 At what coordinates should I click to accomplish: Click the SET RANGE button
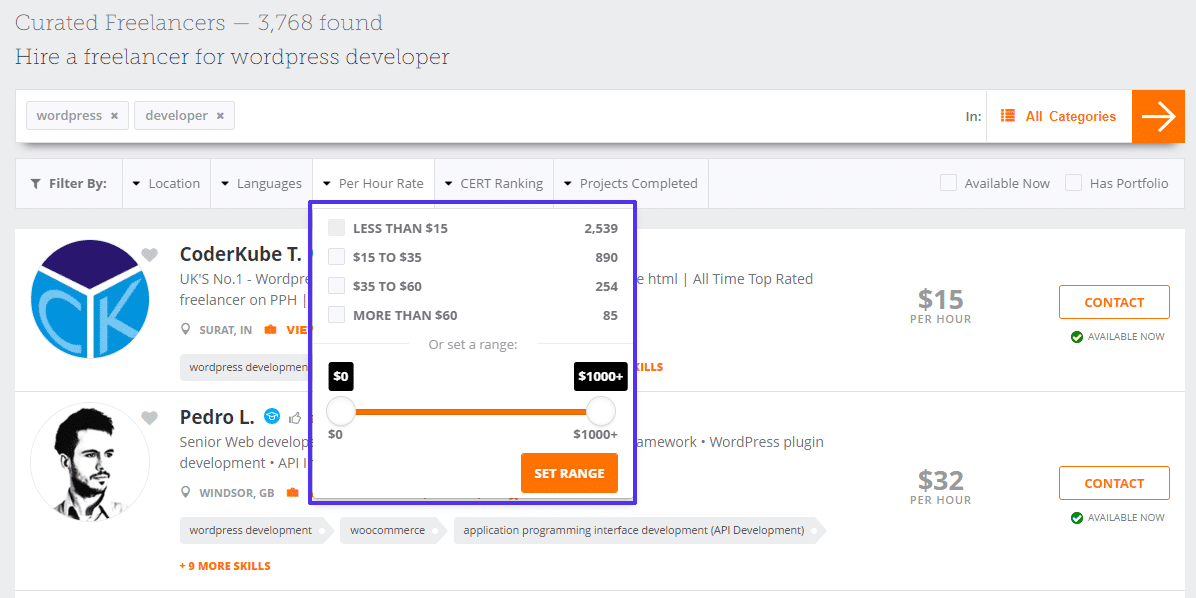click(569, 473)
